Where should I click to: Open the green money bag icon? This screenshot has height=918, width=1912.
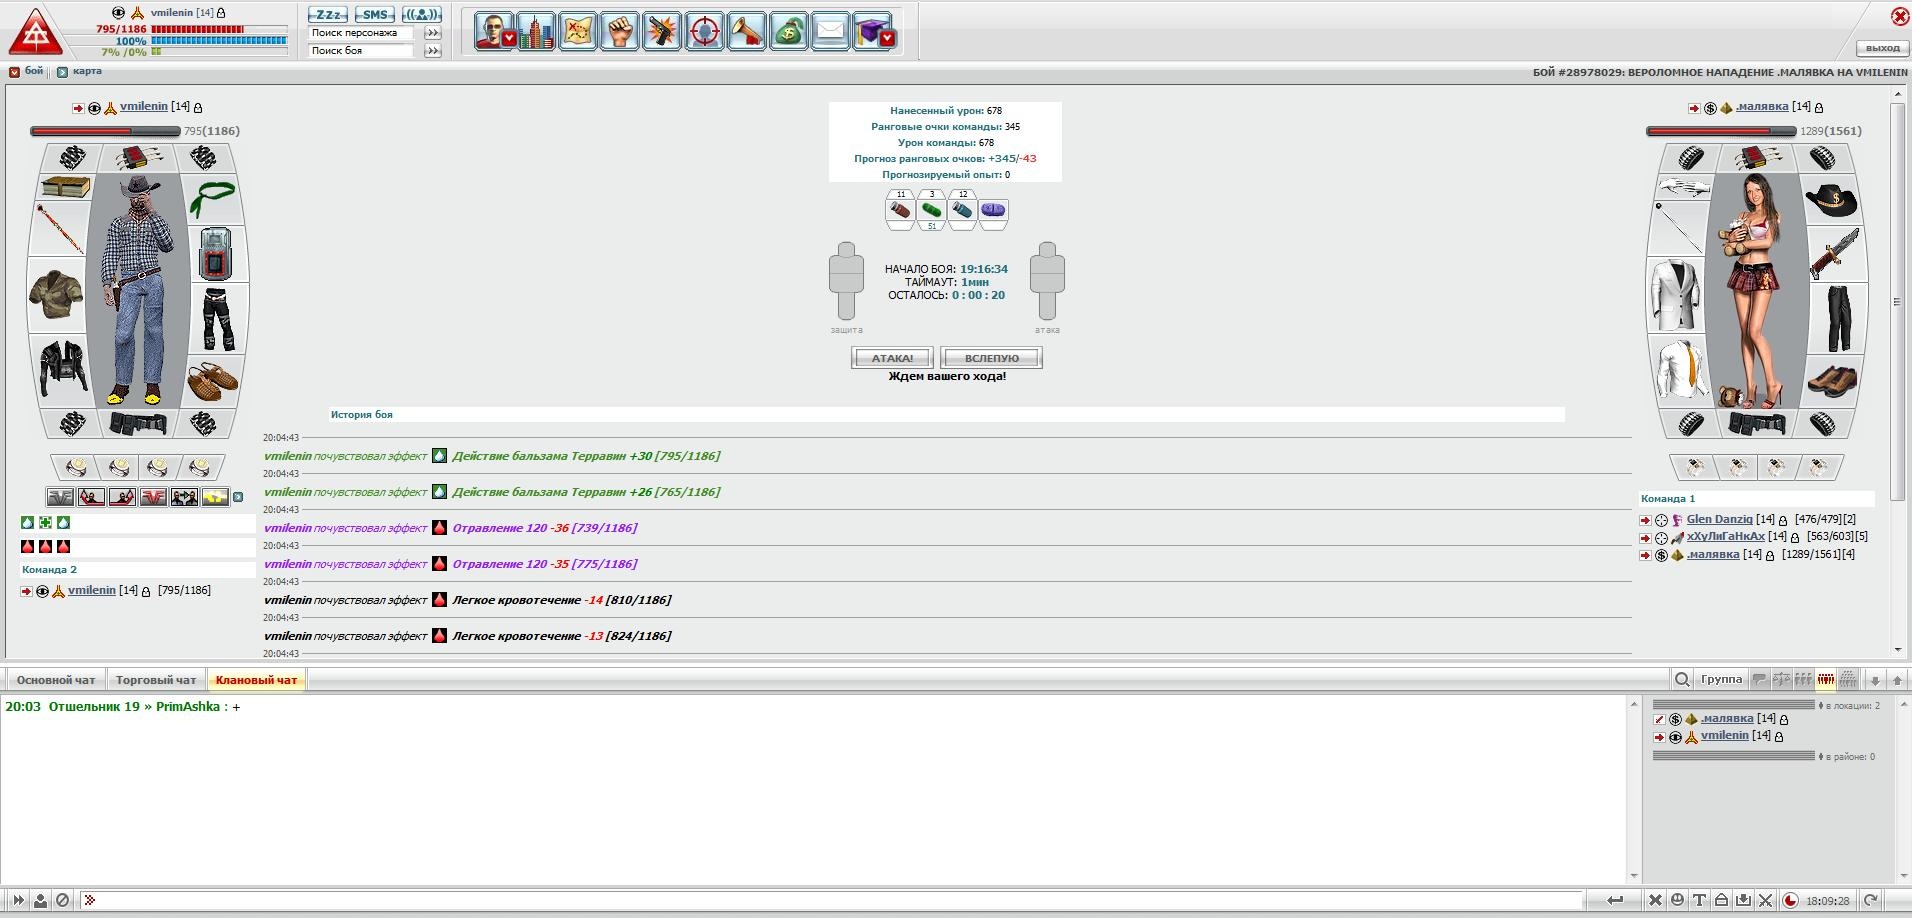[788, 32]
